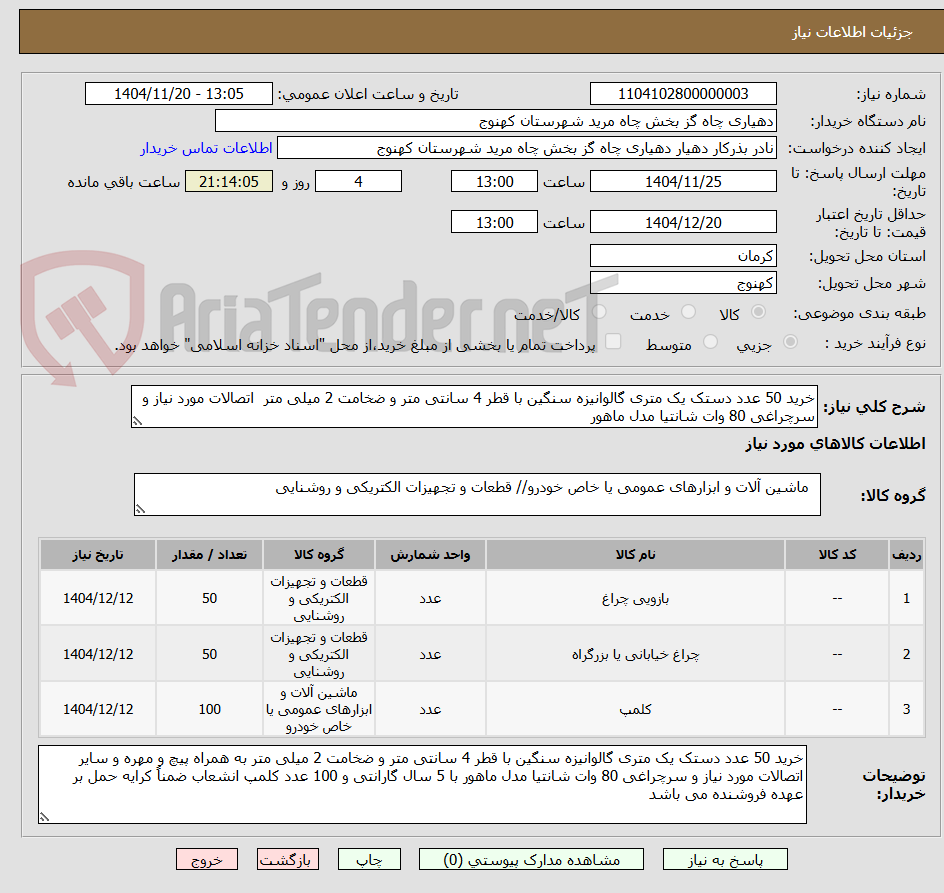944x893 pixels.
Task: Click the واحد شمارش column header
Action: [430, 555]
